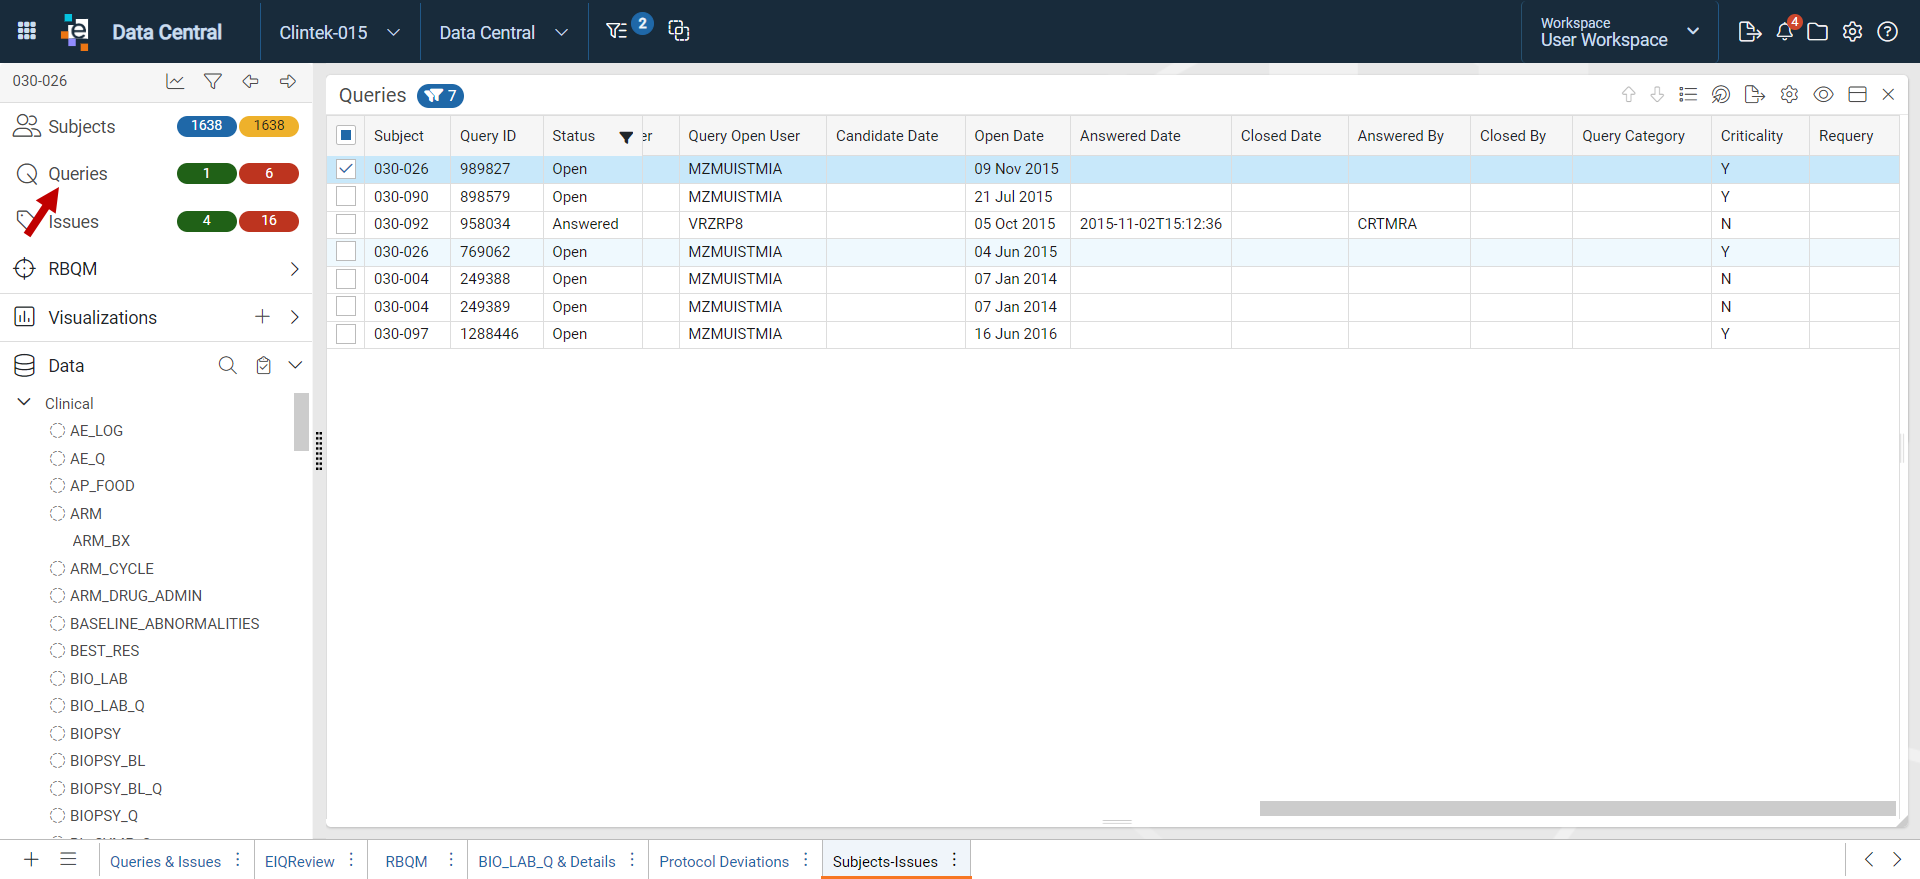Click the export icon in top header
Viewport: 1920px width, 879px height.
[1749, 31]
